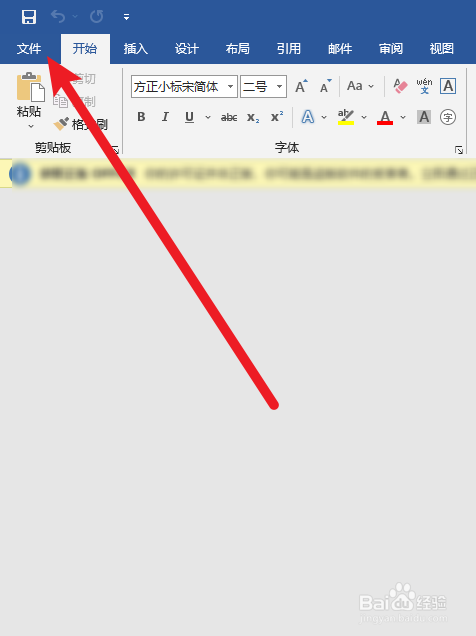476x636 pixels.
Task: Open the Aa change case menu
Action: tap(360, 86)
